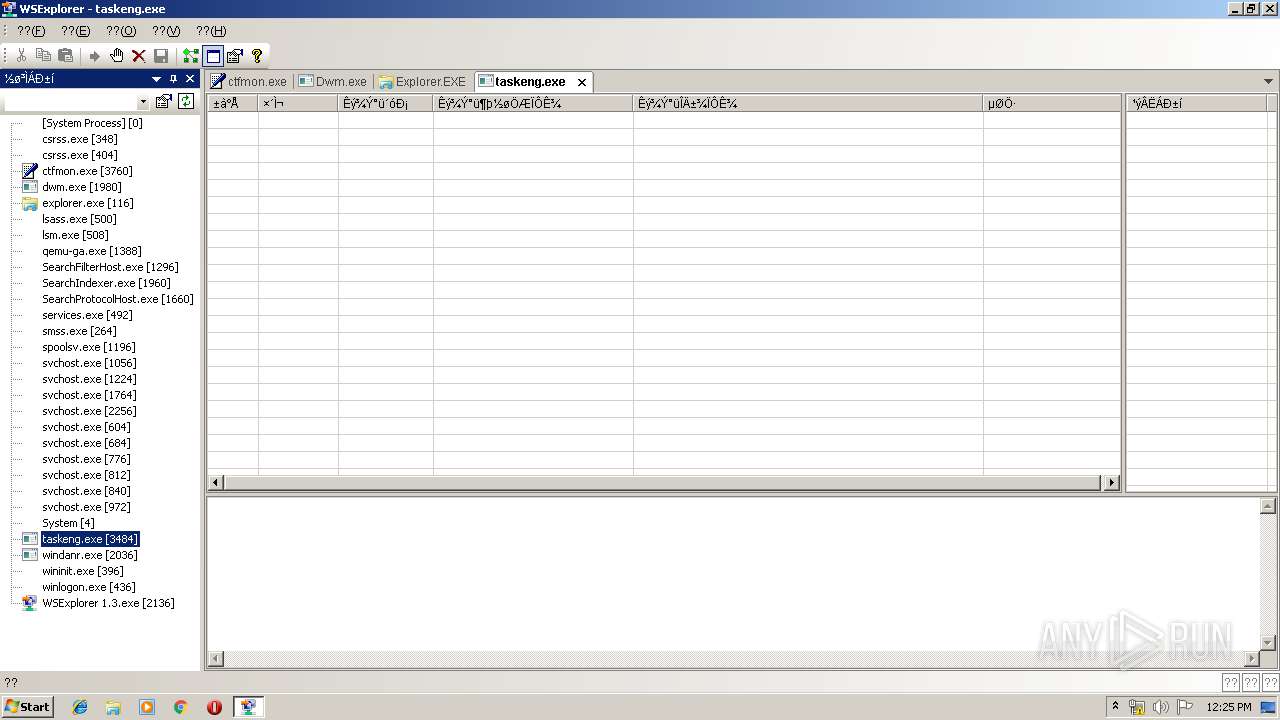Select svchost.exe [2256] process
The image size is (1280, 720).
coord(89,411)
